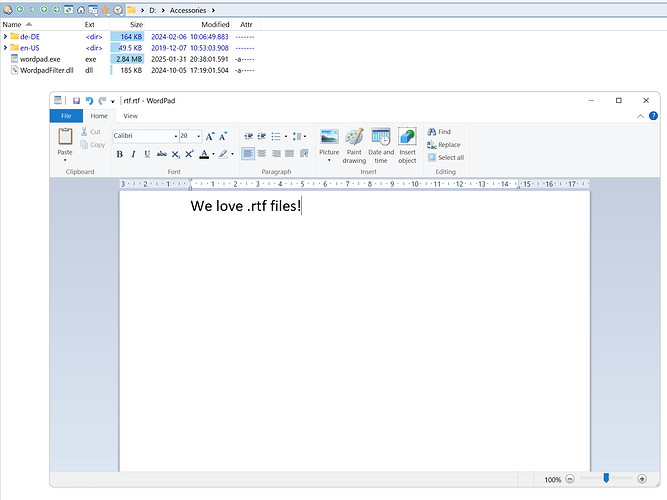Save the document from Quick Access toolbar
667x500 pixels.
coord(76,101)
